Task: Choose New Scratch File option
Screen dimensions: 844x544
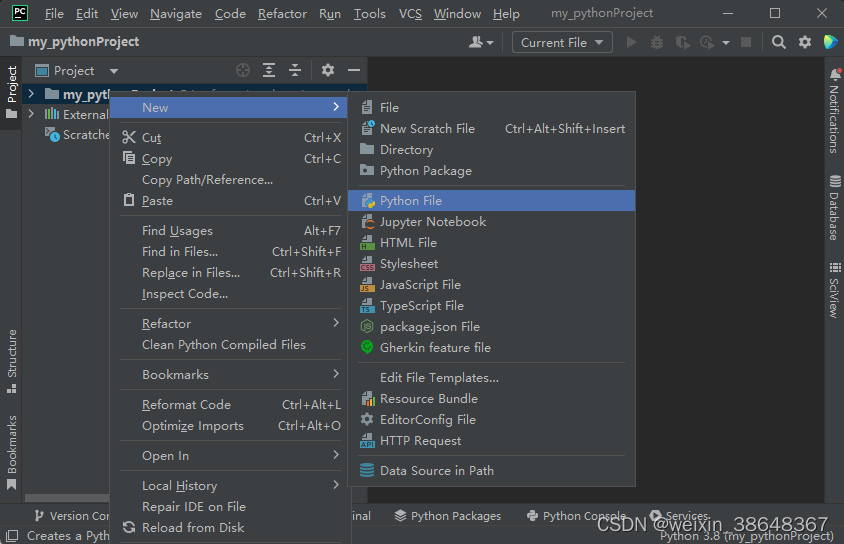Action: [x=491, y=129]
